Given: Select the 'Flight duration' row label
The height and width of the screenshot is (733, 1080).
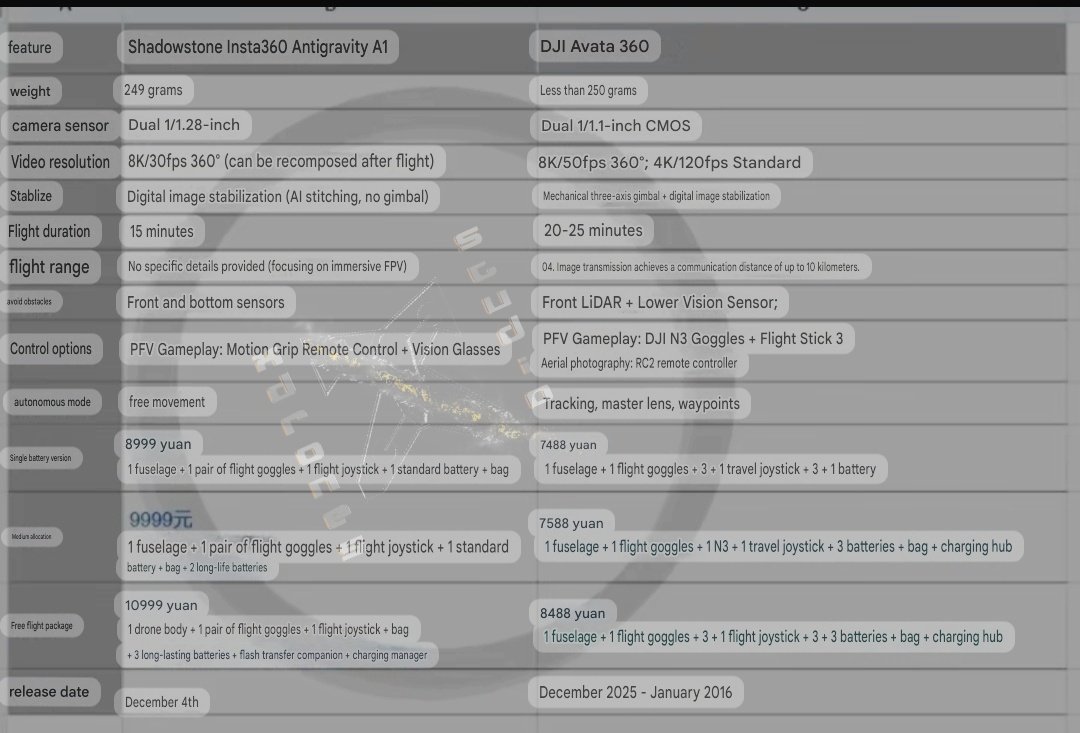Looking at the screenshot, I should pos(49,231).
